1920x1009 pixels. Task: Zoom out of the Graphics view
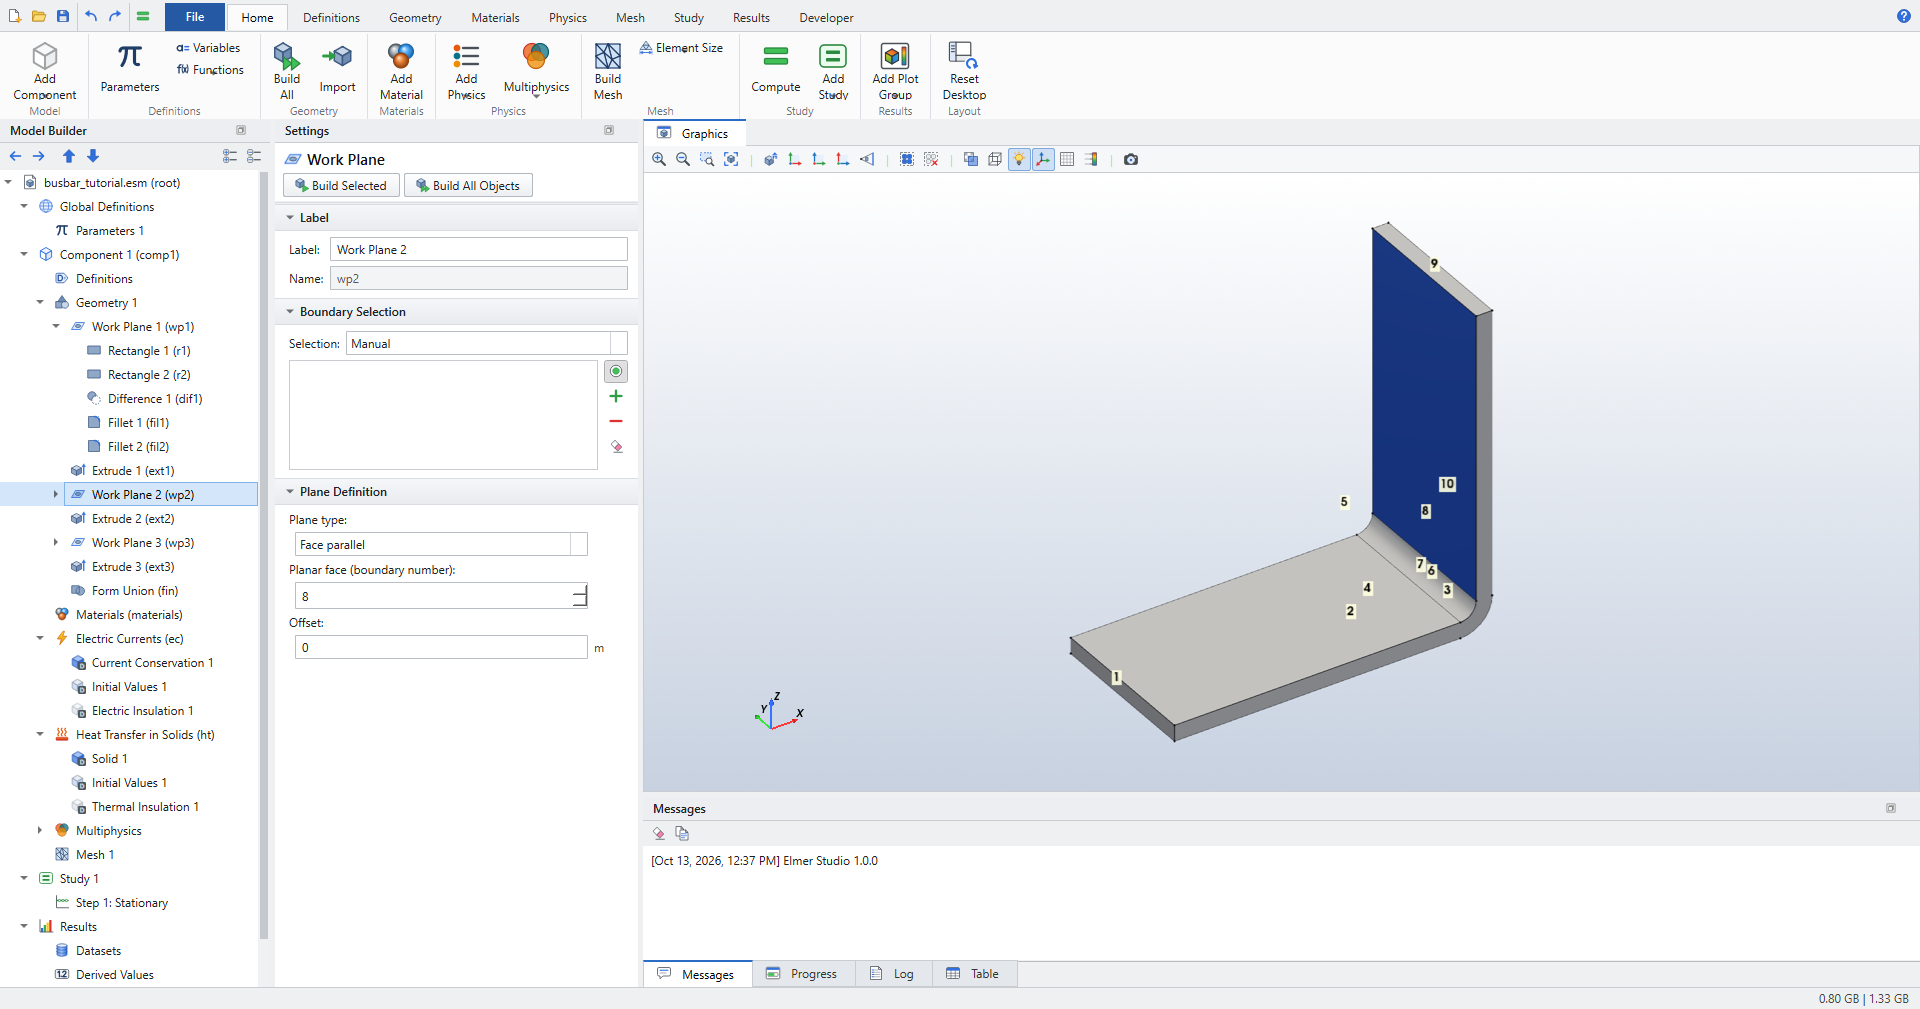(x=683, y=159)
